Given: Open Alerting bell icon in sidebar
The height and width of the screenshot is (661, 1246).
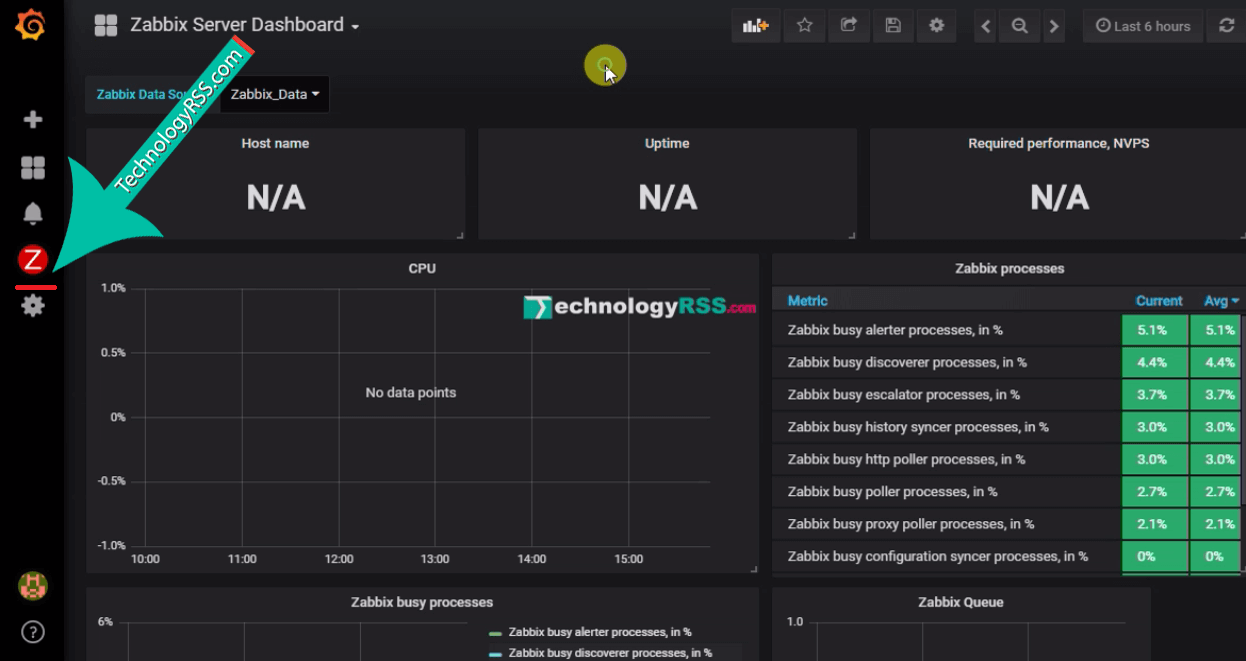Looking at the screenshot, I should (33, 213).
